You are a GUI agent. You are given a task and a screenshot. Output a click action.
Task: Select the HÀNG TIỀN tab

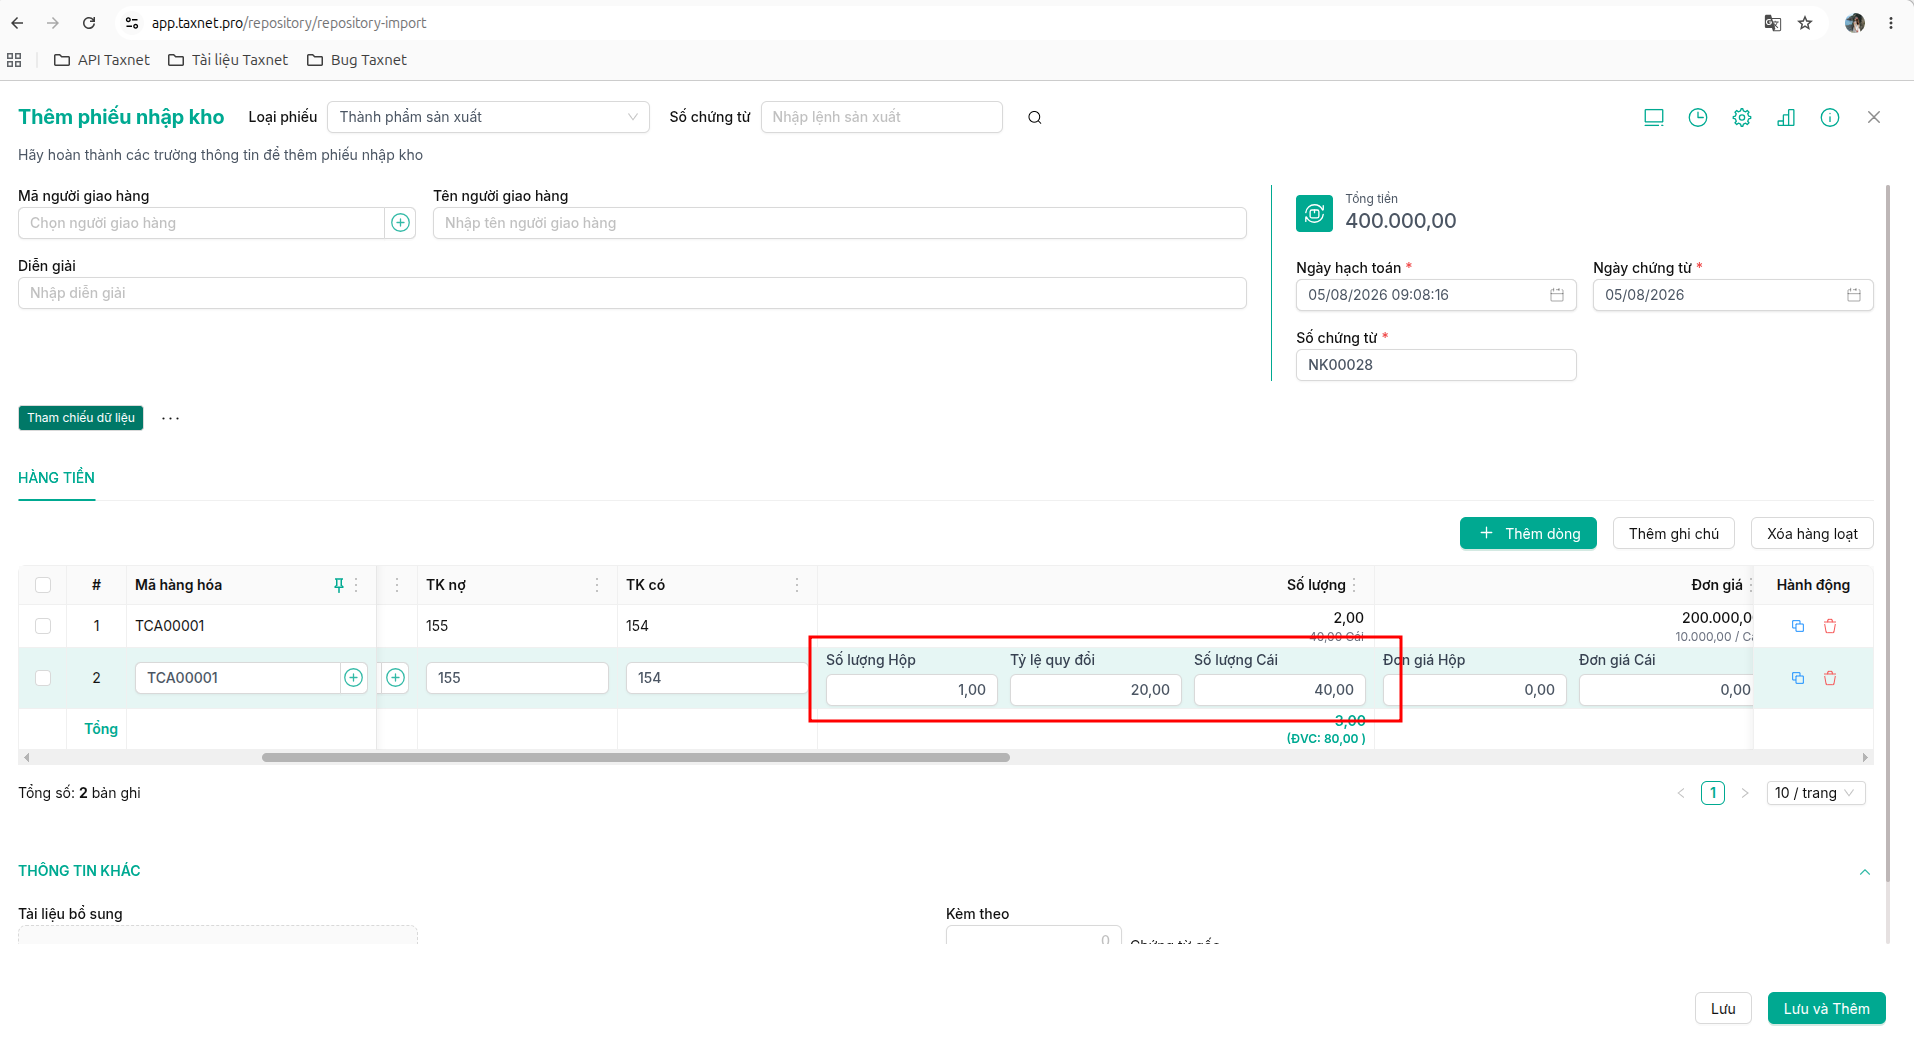pyautogui.click(x=56, y=478)
